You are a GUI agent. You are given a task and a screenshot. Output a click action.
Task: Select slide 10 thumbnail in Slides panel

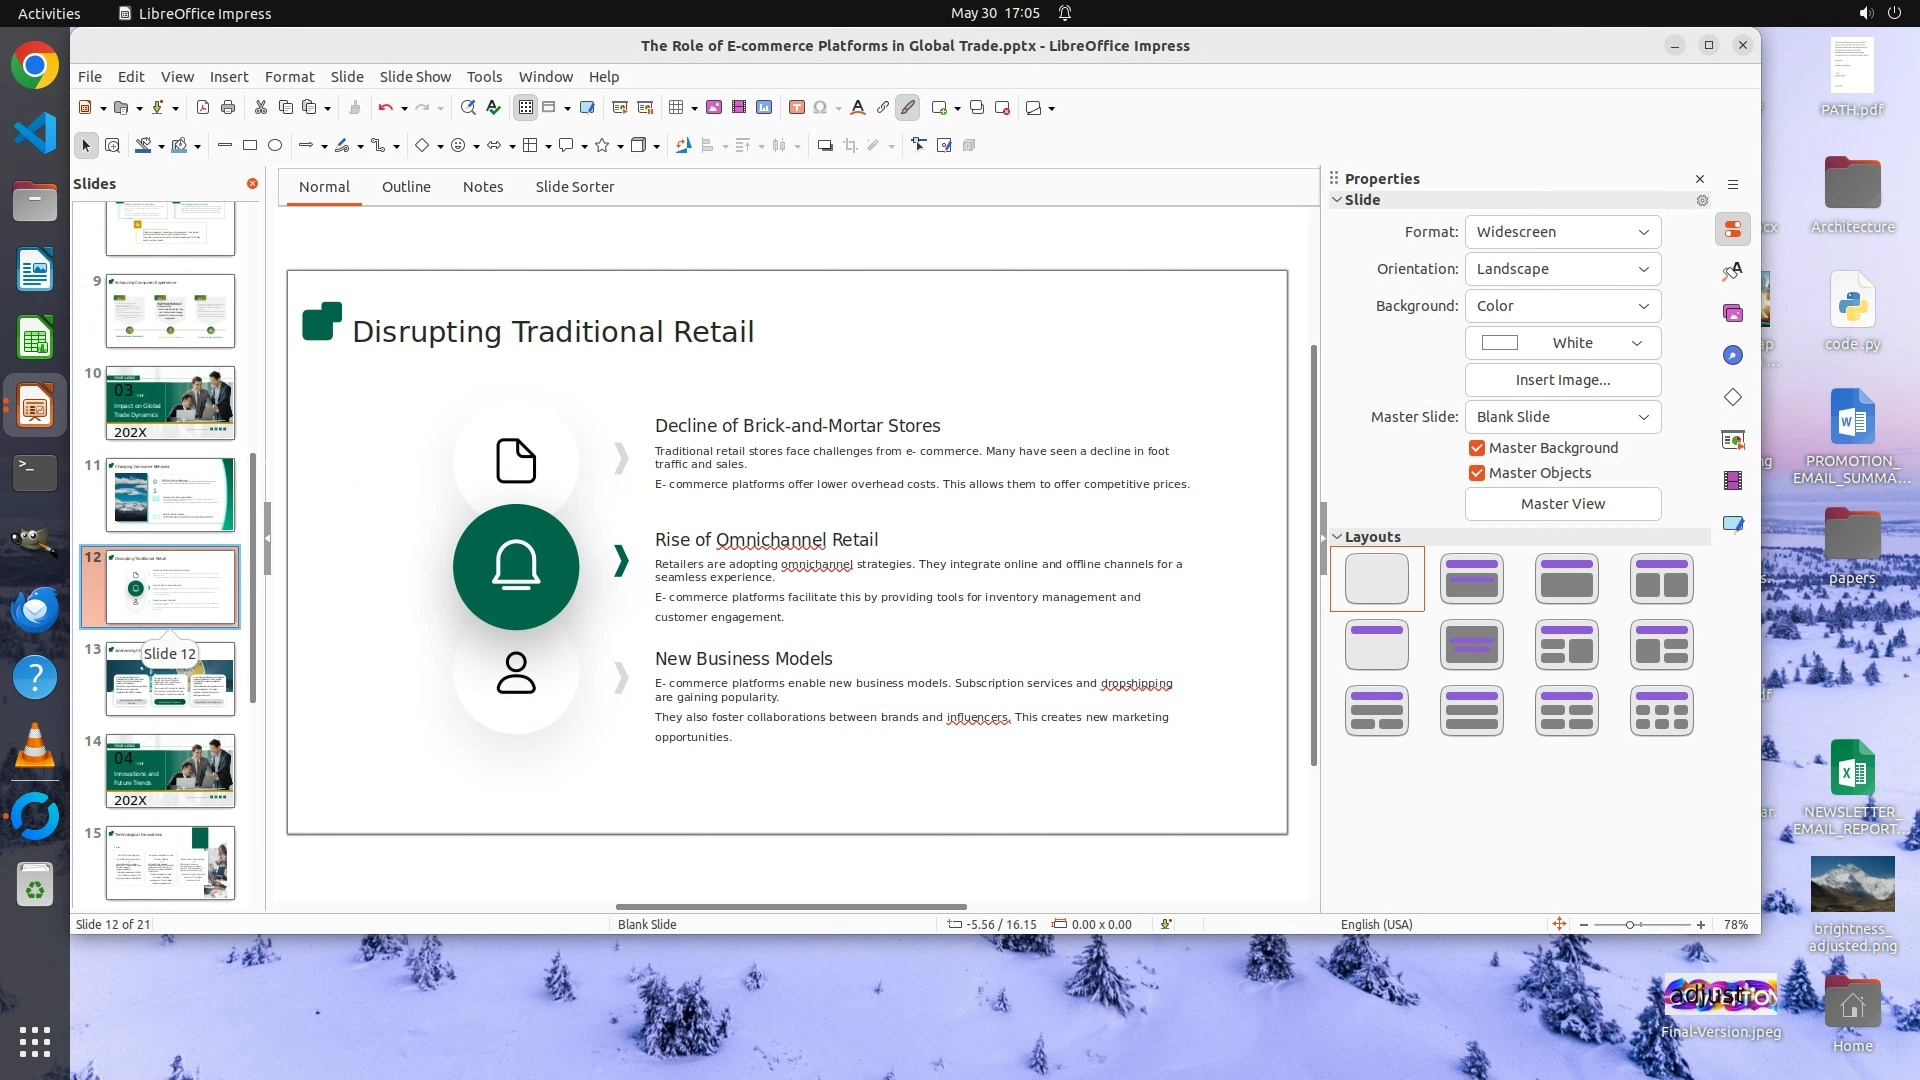tap(170, 403)
